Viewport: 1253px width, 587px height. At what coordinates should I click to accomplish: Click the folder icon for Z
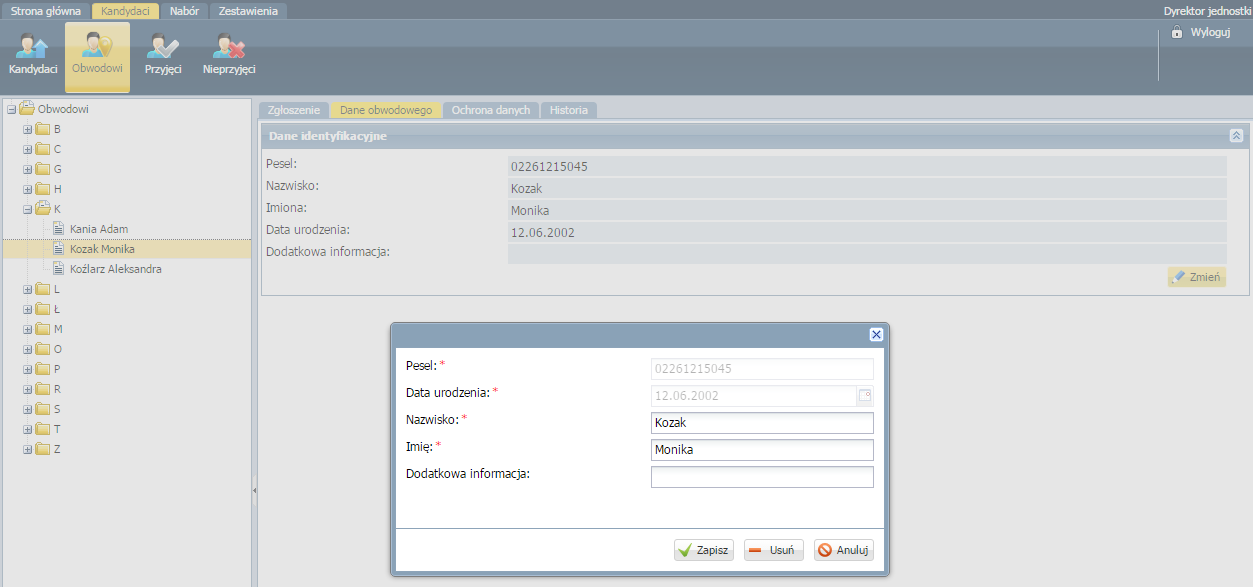[43, 449]
